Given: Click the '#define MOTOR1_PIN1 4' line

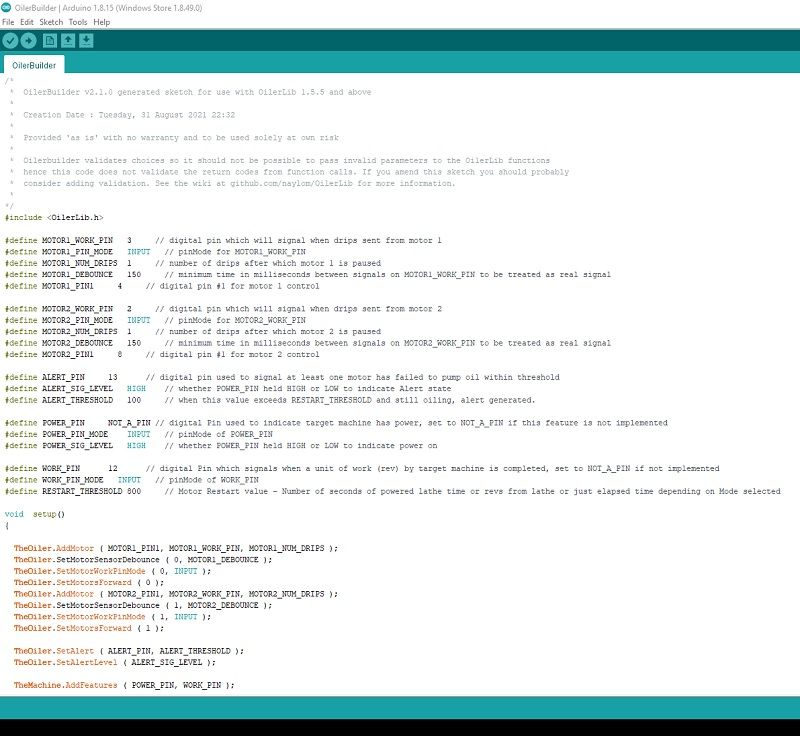Looking at the screenshot, I should 162,286.
